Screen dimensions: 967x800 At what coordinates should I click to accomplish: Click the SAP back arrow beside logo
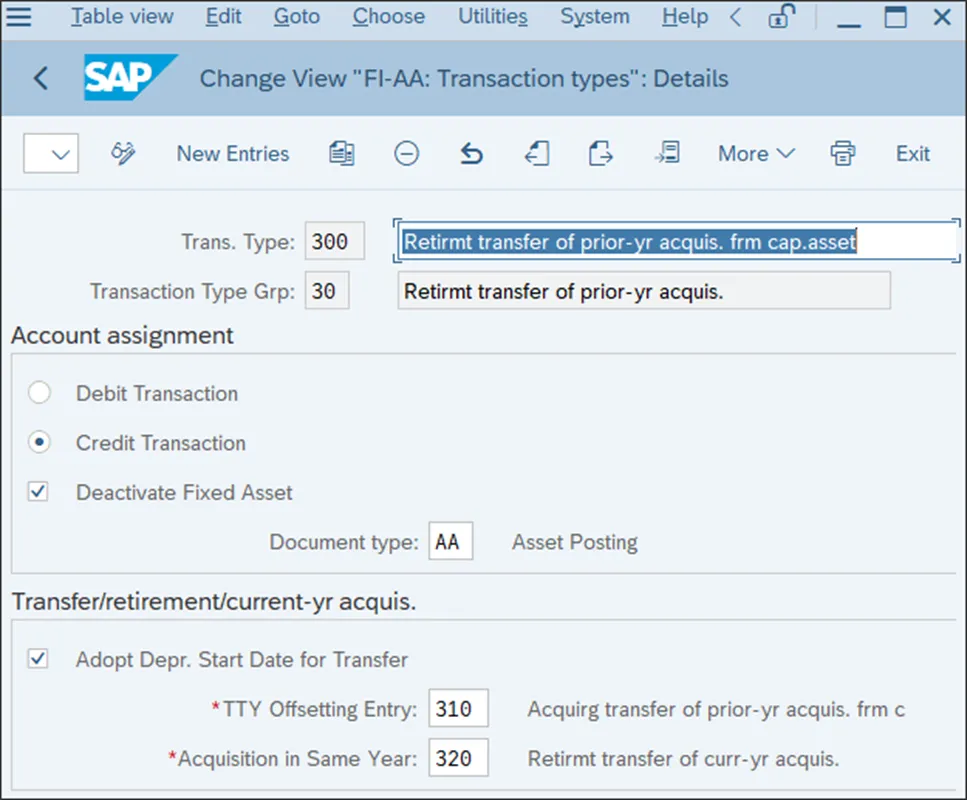(x=41, y=78)
